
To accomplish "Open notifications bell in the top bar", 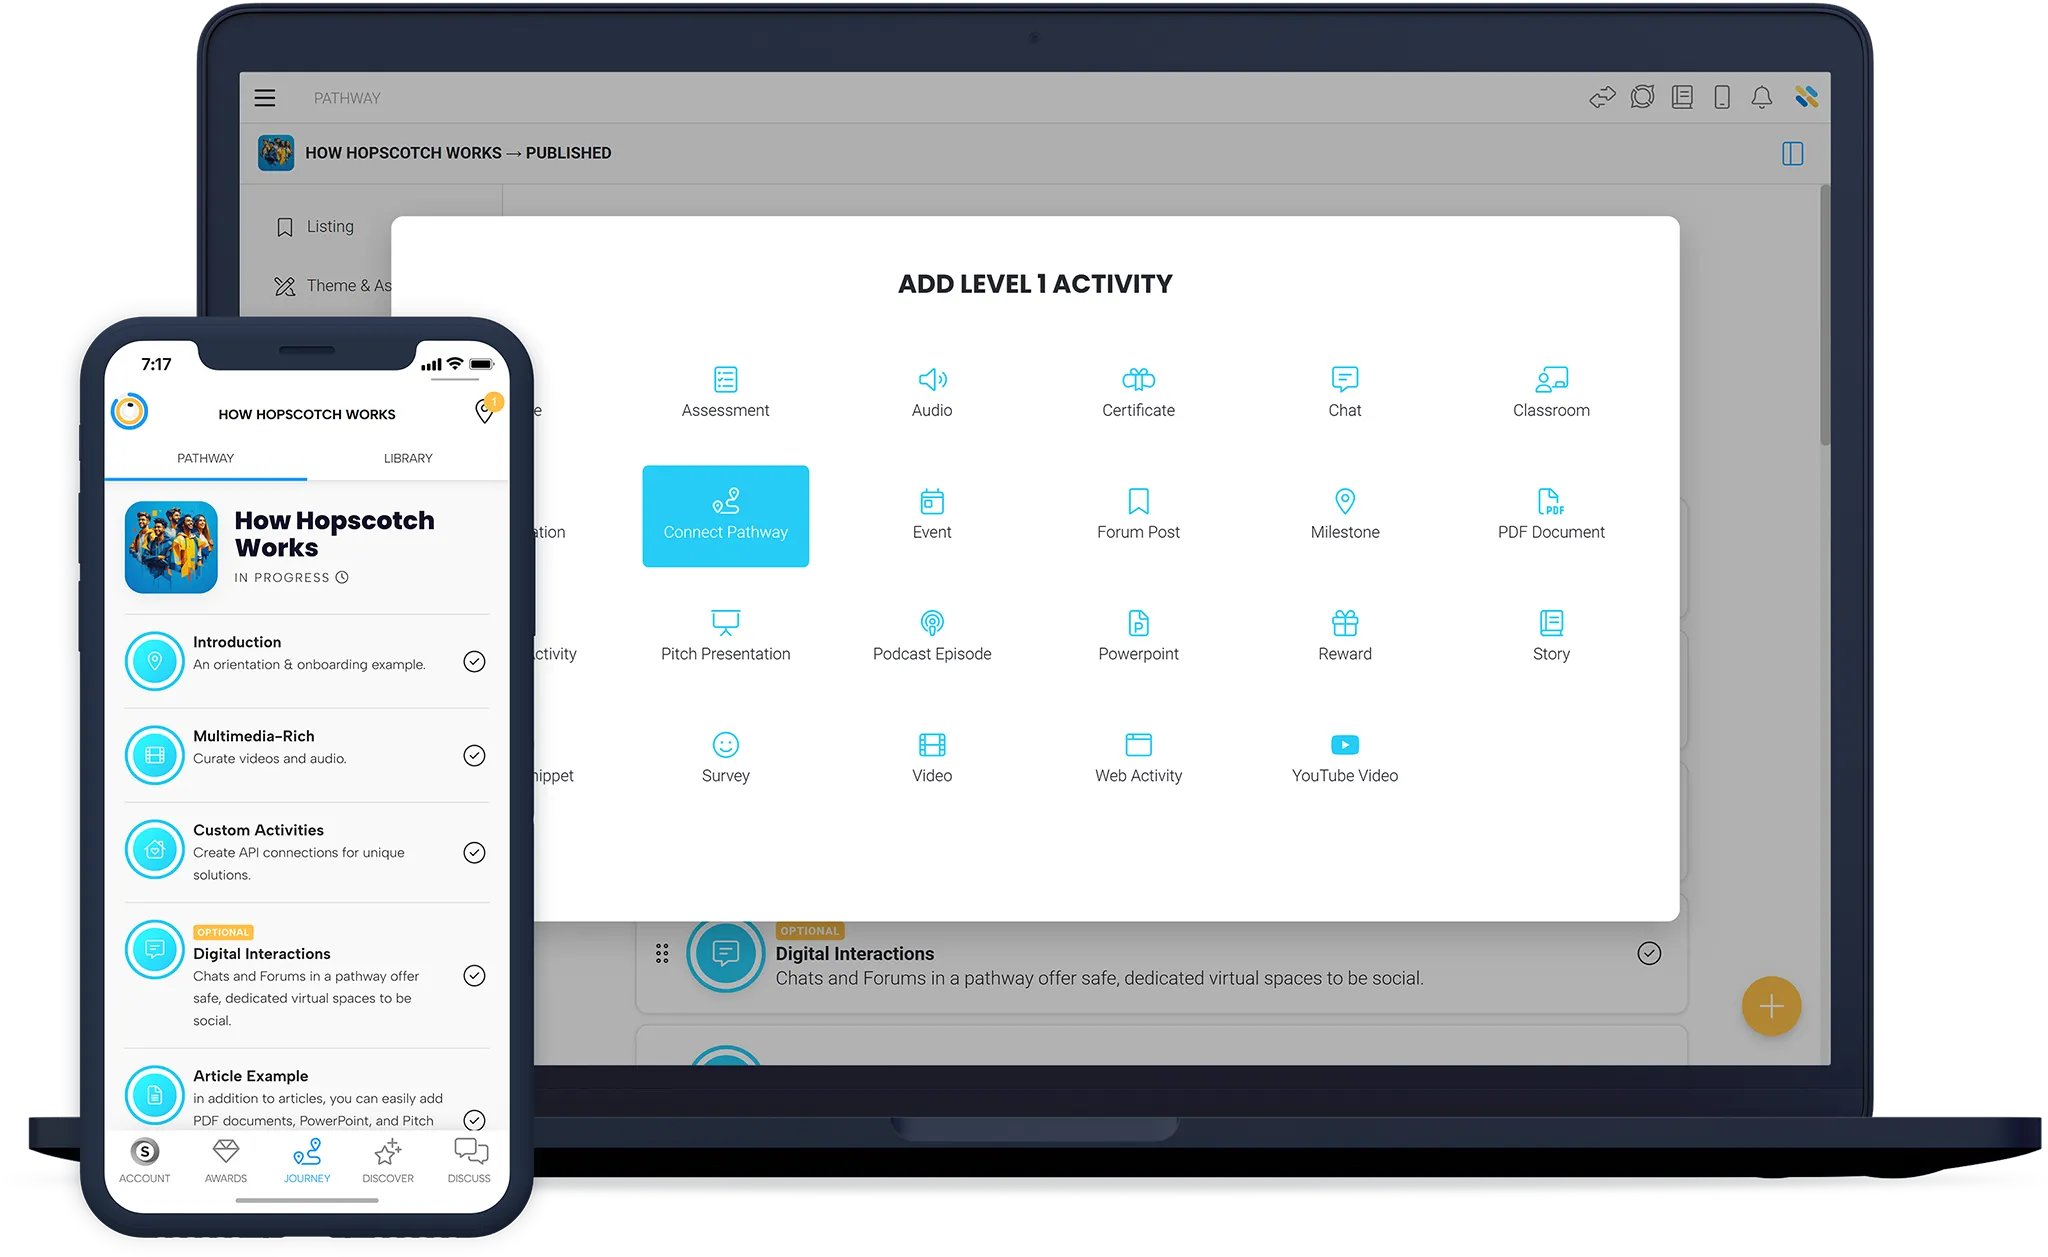I will pyautogui.click(x=1762, y=97).
